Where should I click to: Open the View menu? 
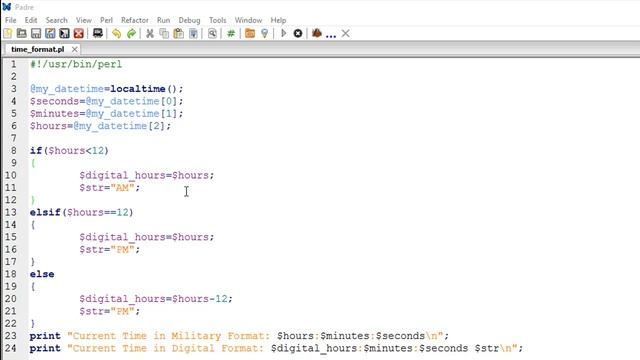point(84,20)
